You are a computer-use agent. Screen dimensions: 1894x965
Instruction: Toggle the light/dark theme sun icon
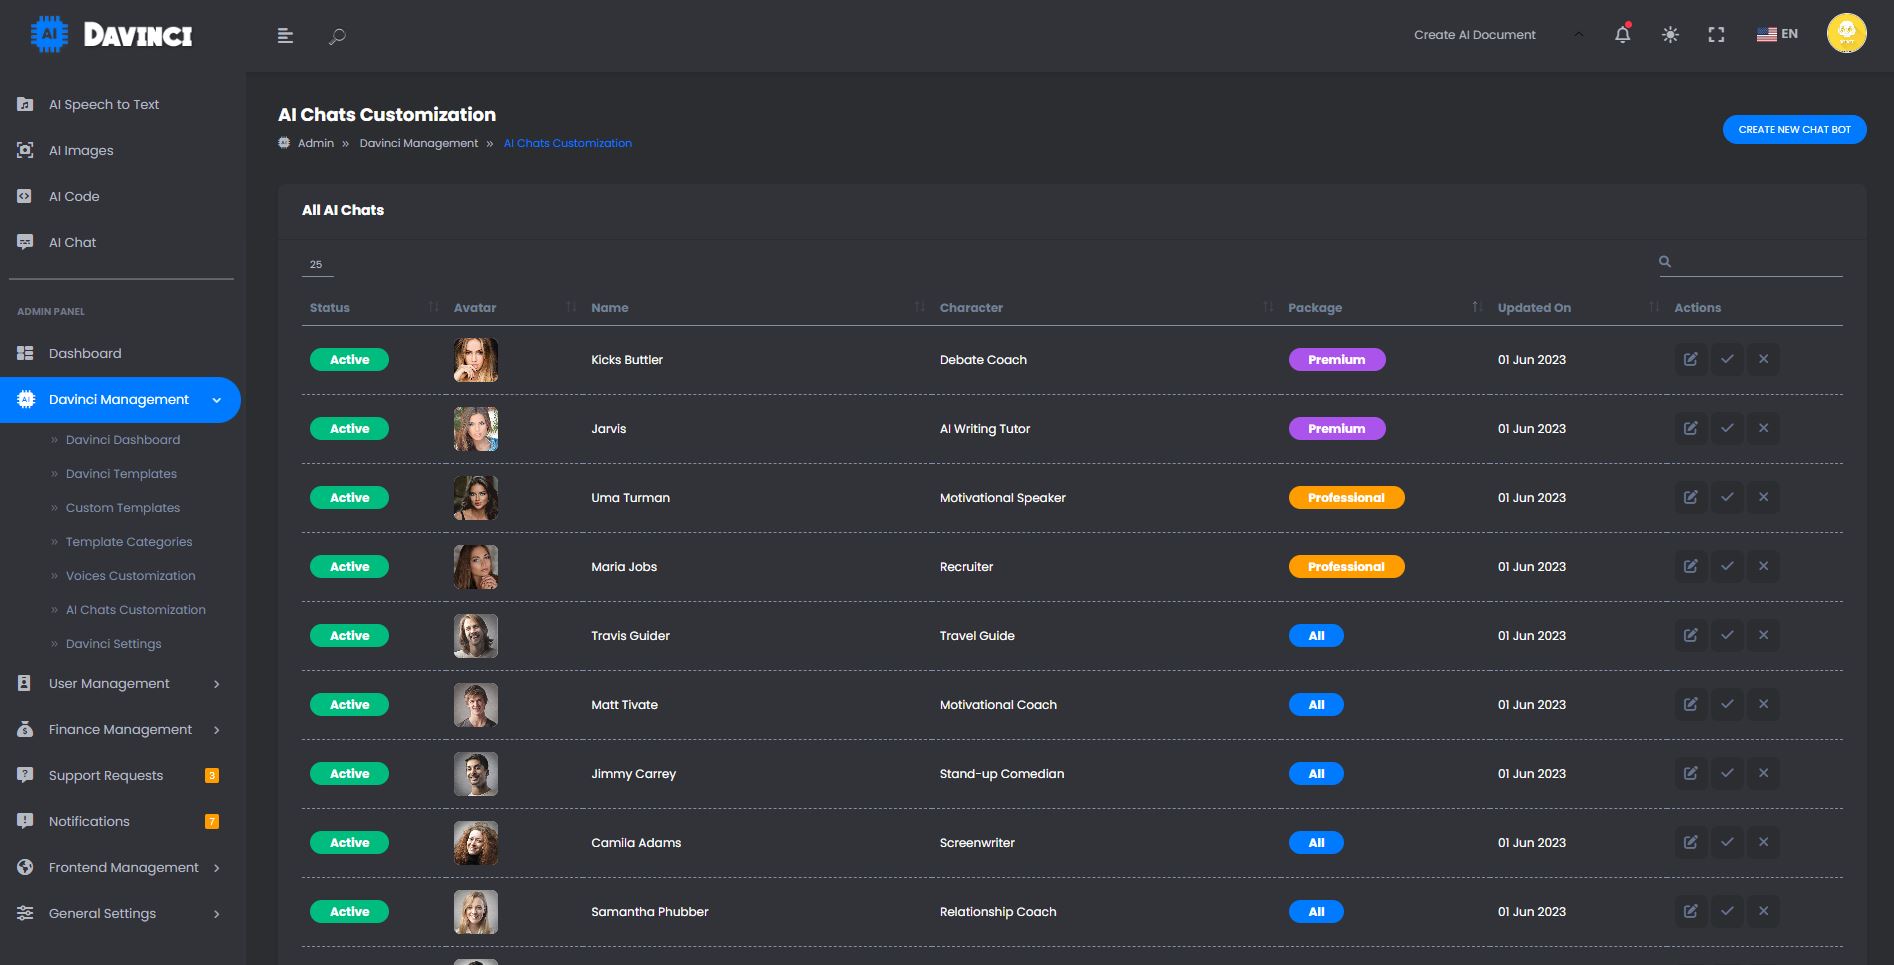coord(1670,35)
